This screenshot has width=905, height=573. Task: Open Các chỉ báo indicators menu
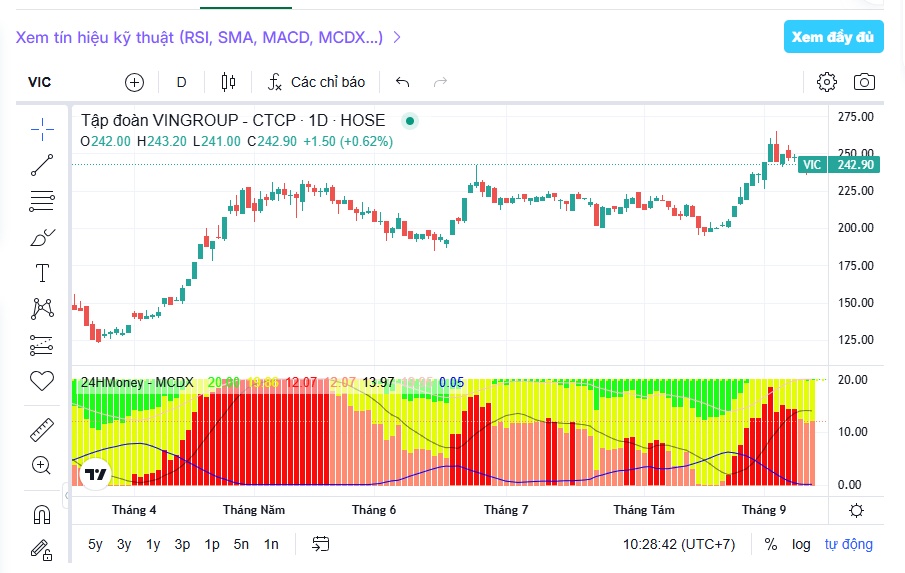tap(316, 83)
